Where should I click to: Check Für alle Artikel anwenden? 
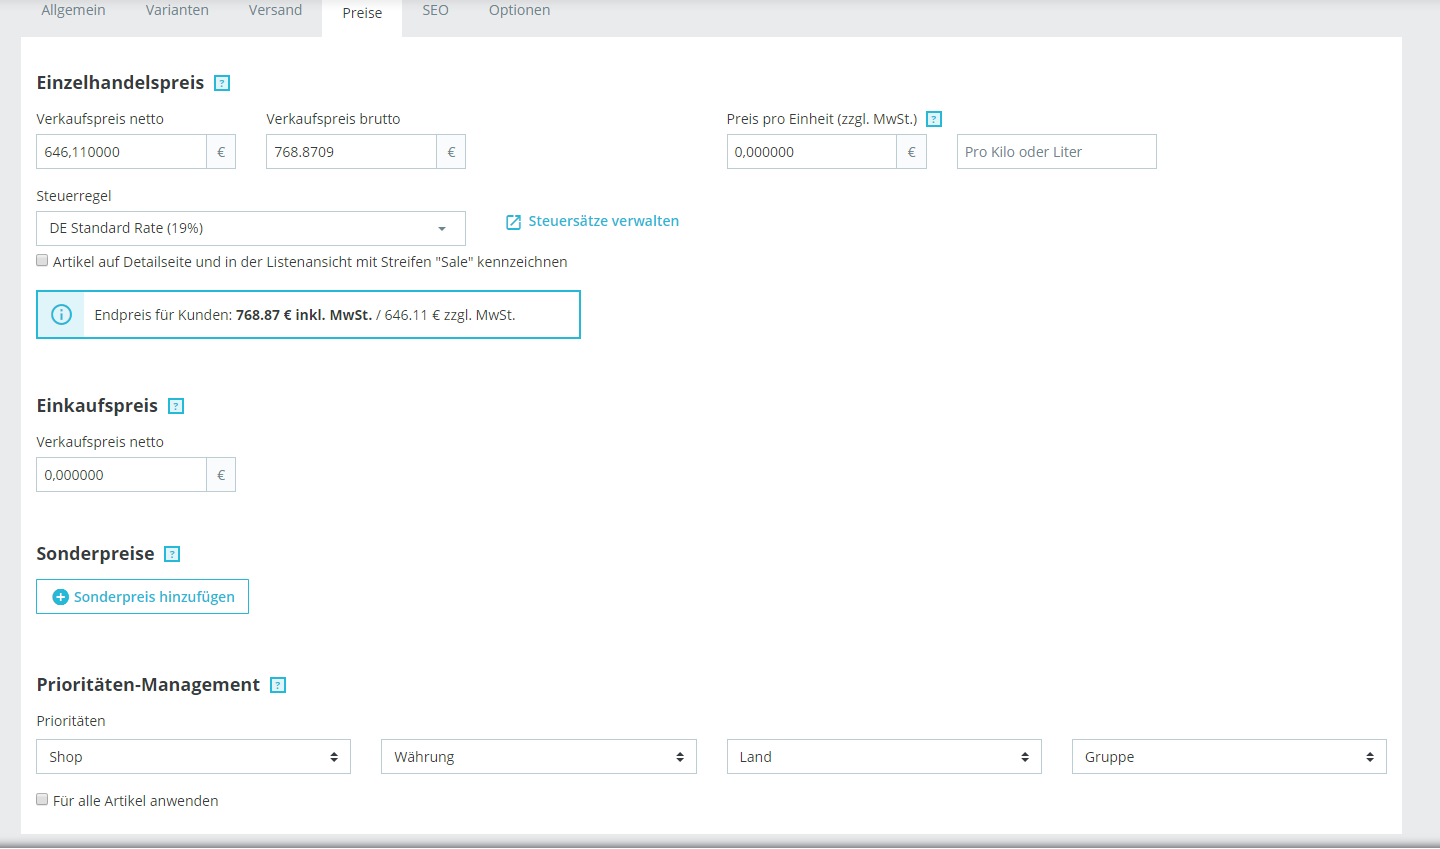[42, 799]
